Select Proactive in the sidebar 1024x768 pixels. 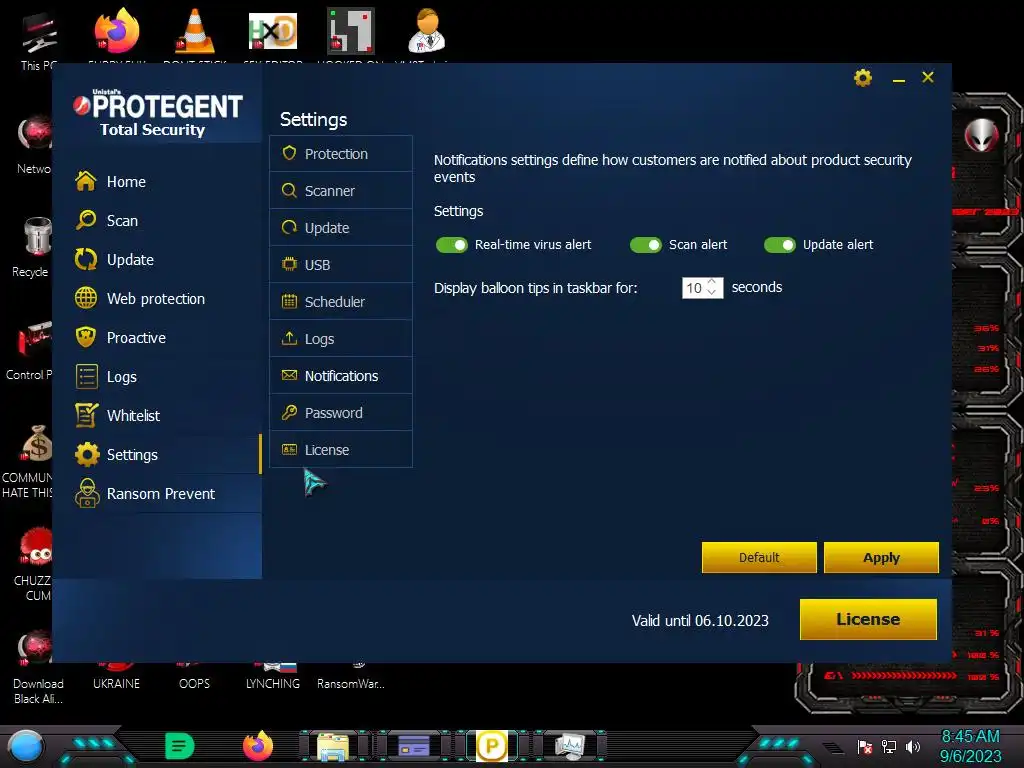[x=157, y=338]
